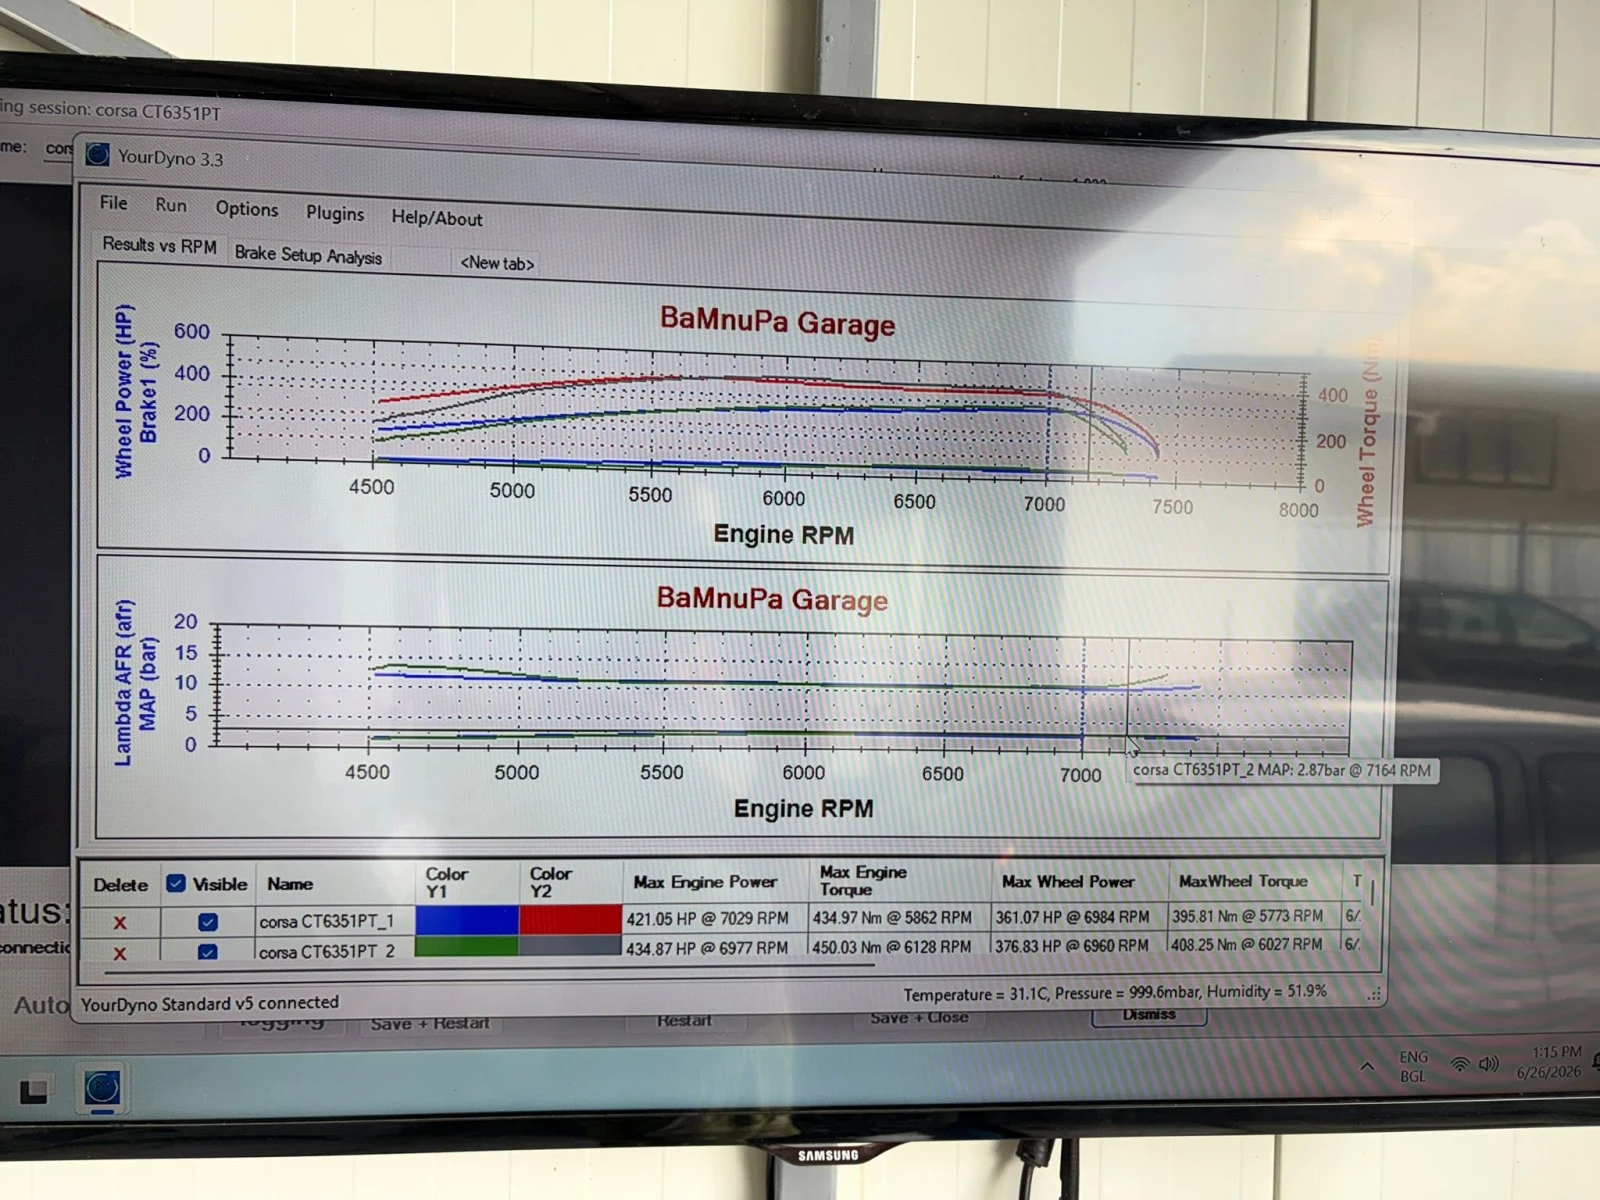Click 395.81 Nm @ 5773 RPM cell

point(1247,915)
